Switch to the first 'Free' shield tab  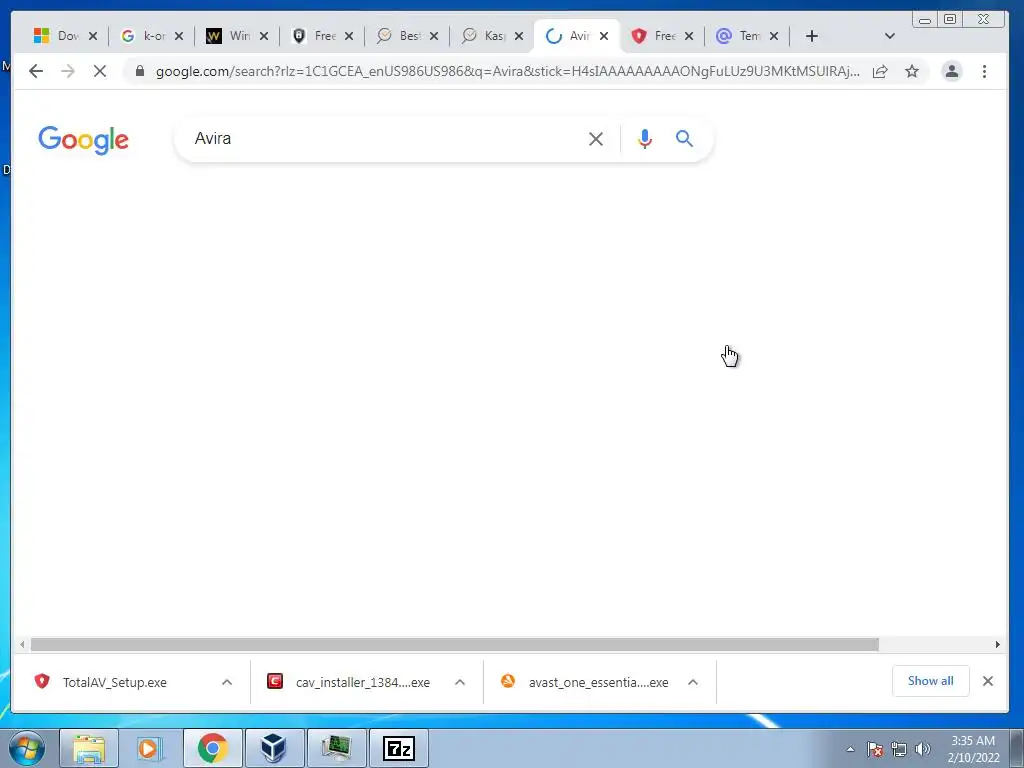pos(315,36)
